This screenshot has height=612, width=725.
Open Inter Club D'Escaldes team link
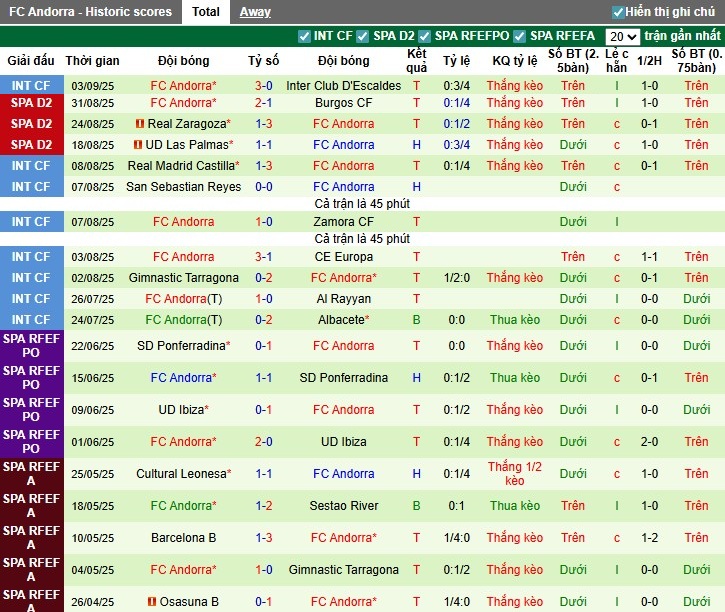point(343,86)
